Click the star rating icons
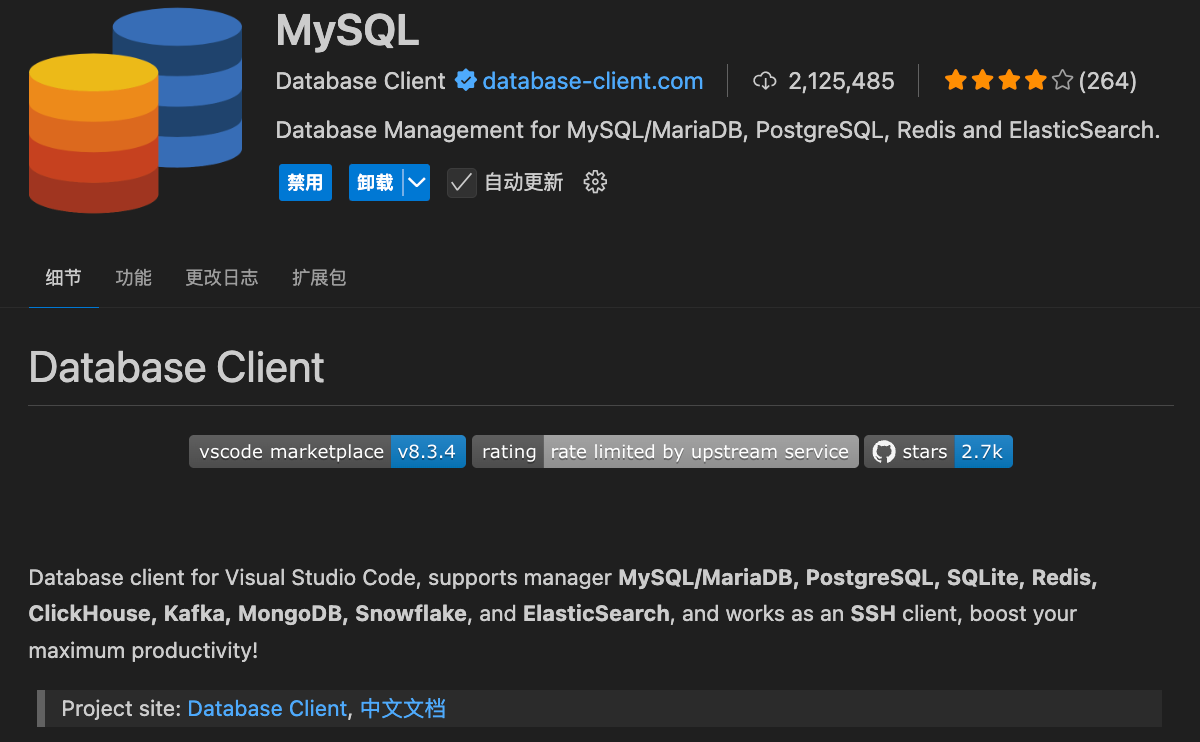1200x742 pixels. pos(1008,81)
